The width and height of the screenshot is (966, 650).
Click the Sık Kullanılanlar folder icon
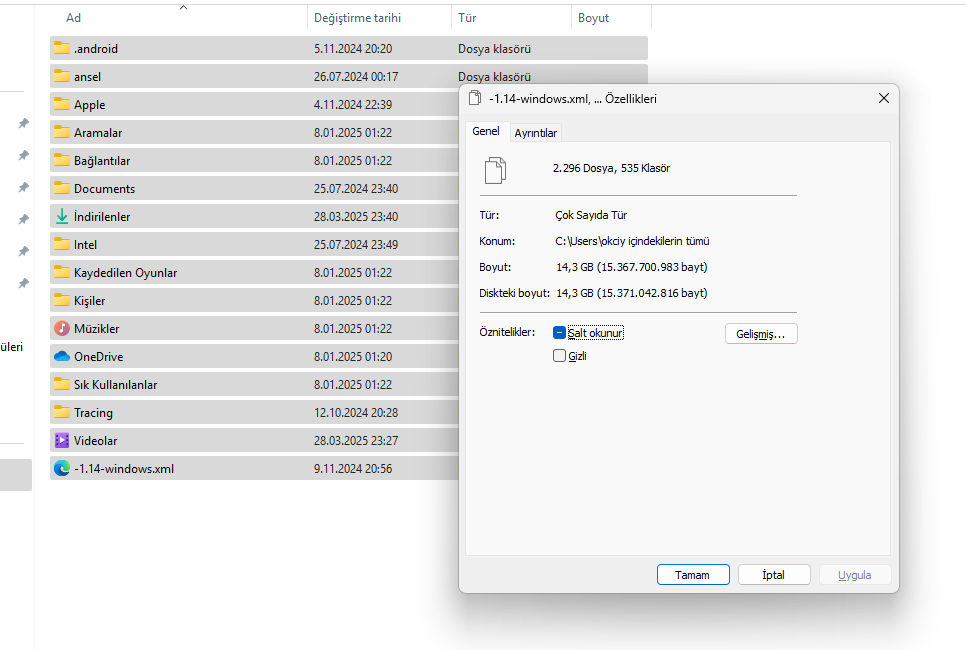coord(62,384)
